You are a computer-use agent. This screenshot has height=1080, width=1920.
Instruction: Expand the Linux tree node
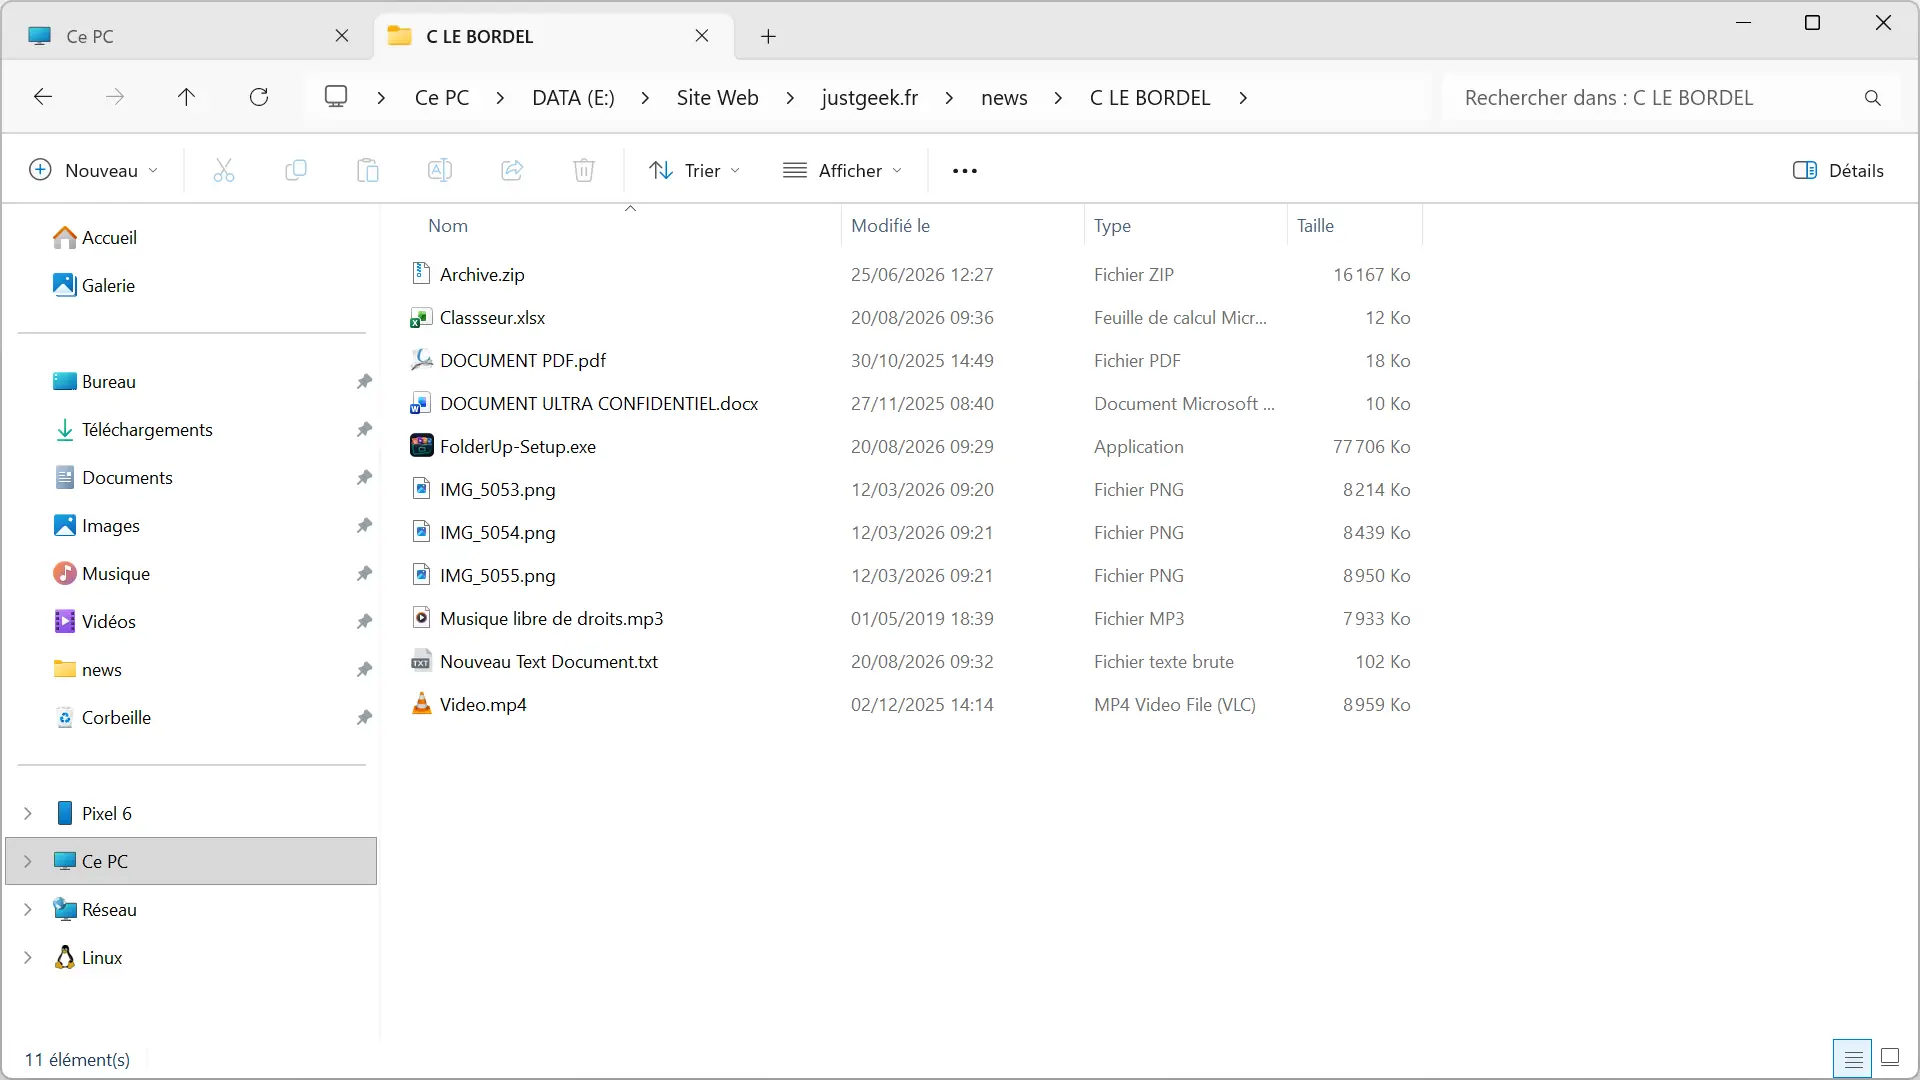point(28,958)
